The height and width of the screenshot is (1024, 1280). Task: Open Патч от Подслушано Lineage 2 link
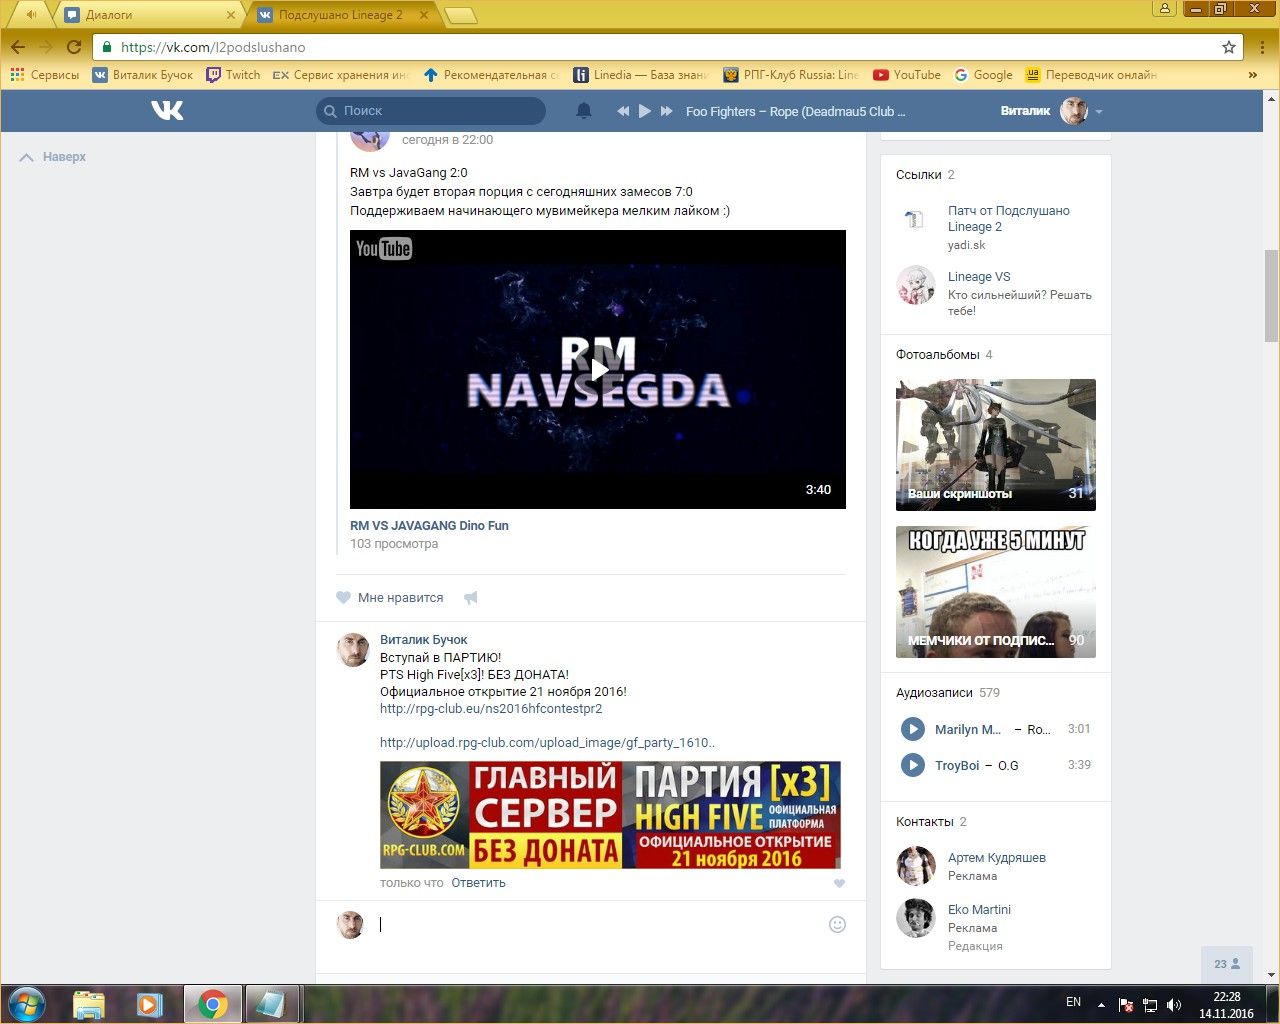pyautogui.click(x=1008, y=218)
